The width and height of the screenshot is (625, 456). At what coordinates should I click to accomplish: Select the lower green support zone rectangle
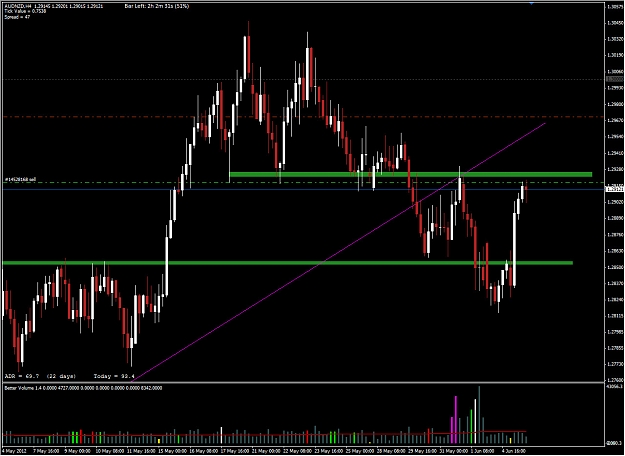[x=287, y=263]
